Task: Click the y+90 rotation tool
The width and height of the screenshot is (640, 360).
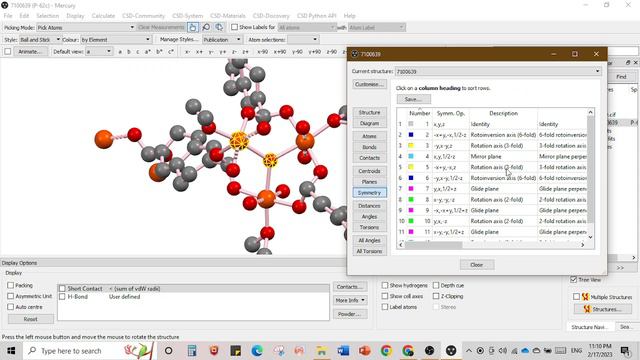Action: tap(314, 52)
